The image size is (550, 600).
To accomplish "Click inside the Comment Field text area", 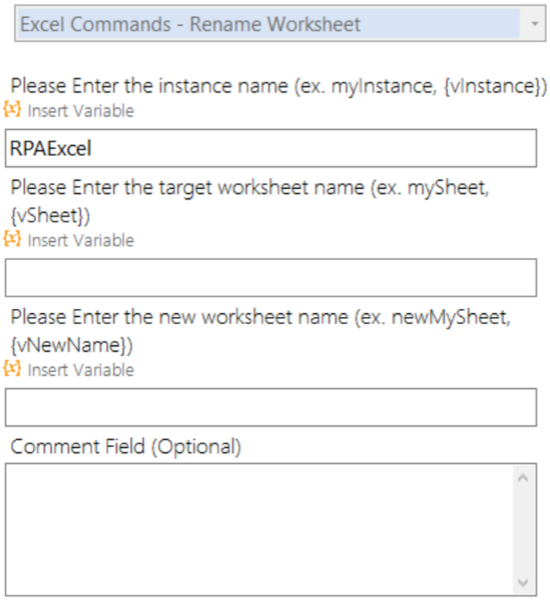I will 259,530.
